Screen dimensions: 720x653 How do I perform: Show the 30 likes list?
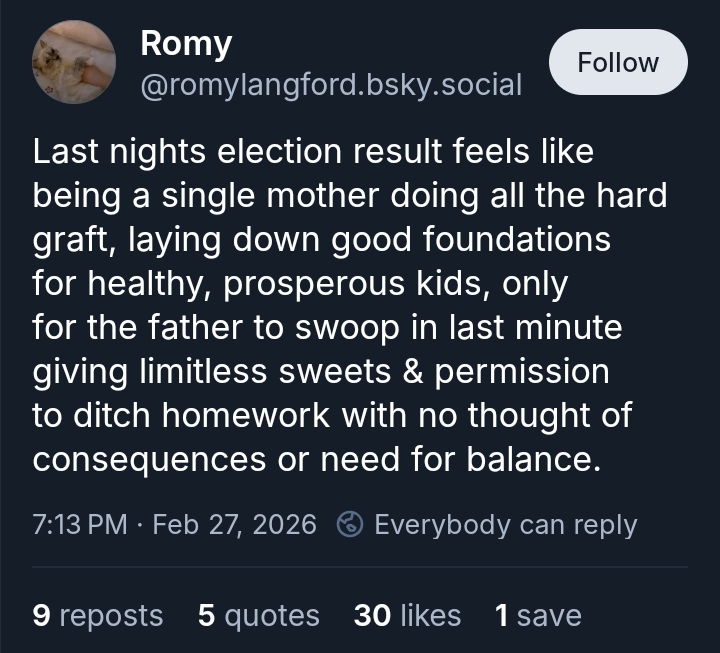click(x=407, y=615)
